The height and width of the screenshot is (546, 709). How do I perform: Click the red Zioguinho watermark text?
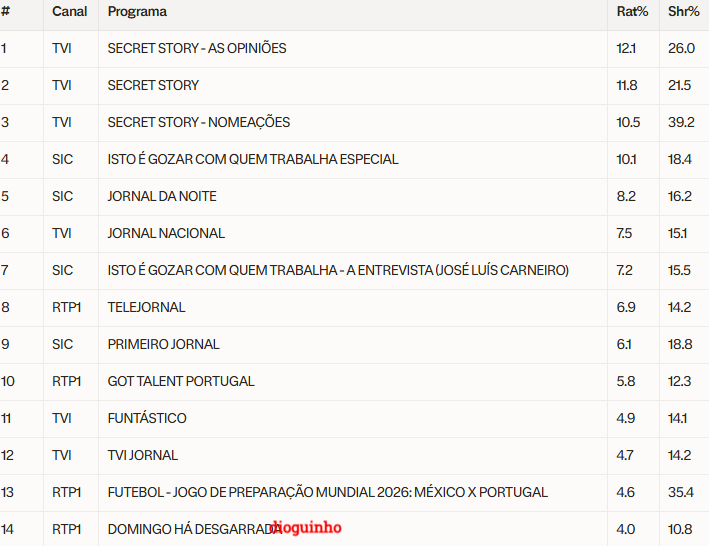pos(307,527)
